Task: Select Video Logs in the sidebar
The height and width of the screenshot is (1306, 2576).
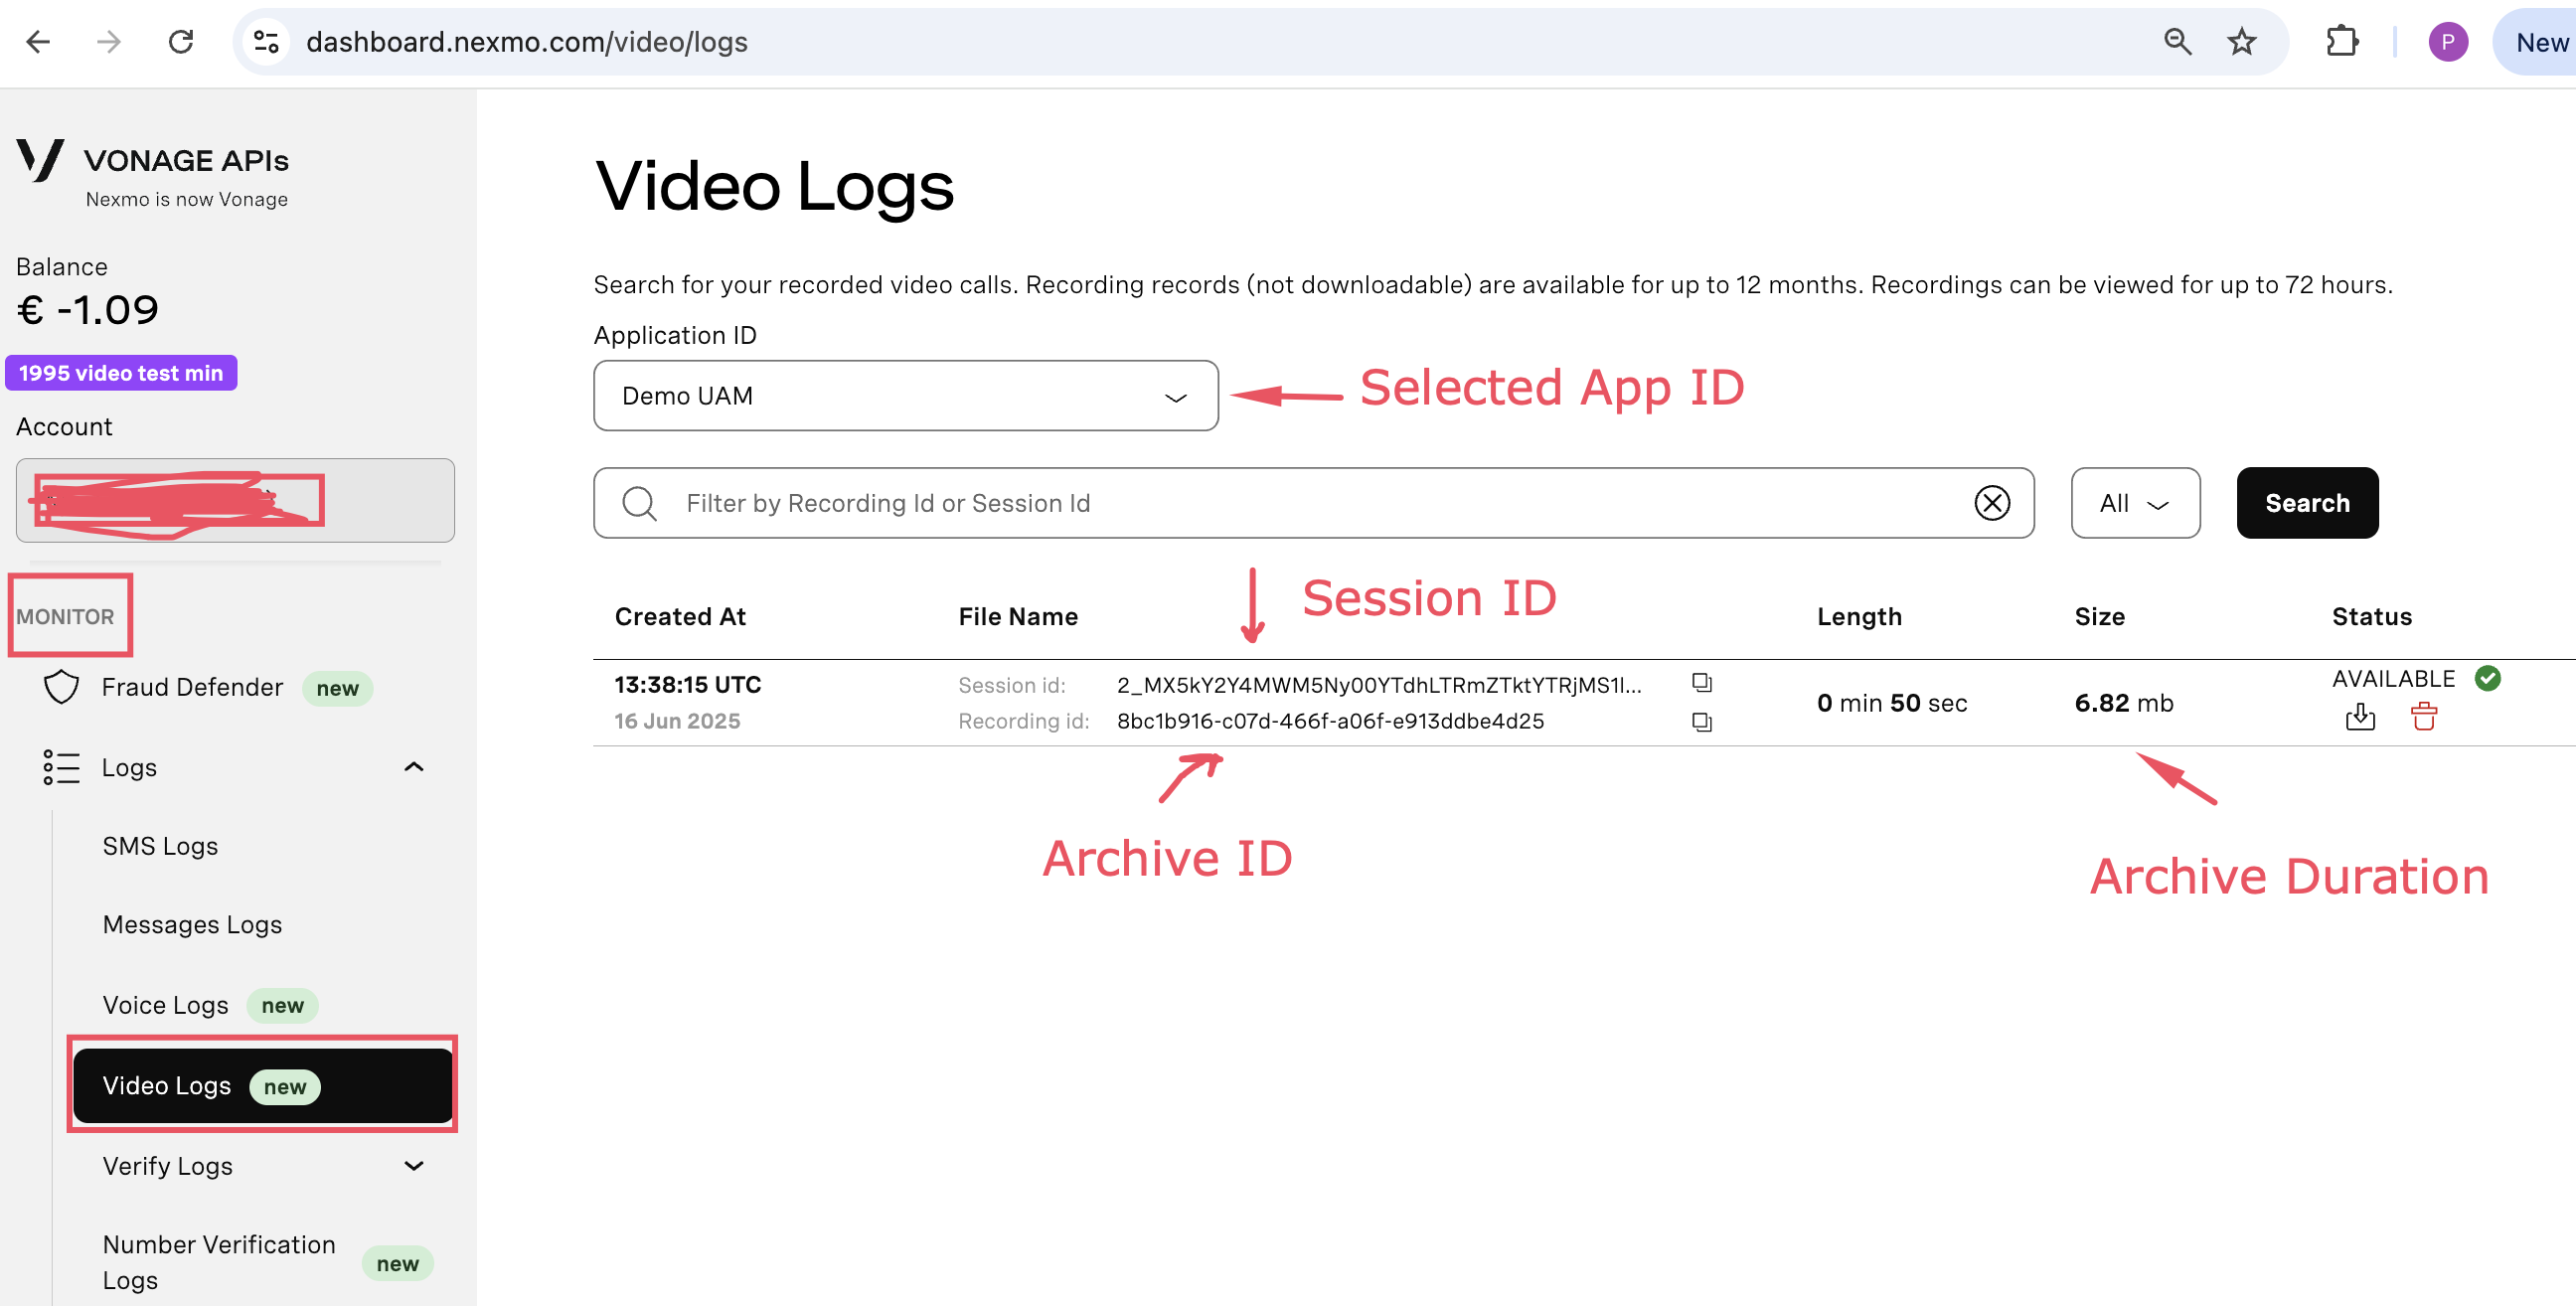Action: click(263, 1086)
